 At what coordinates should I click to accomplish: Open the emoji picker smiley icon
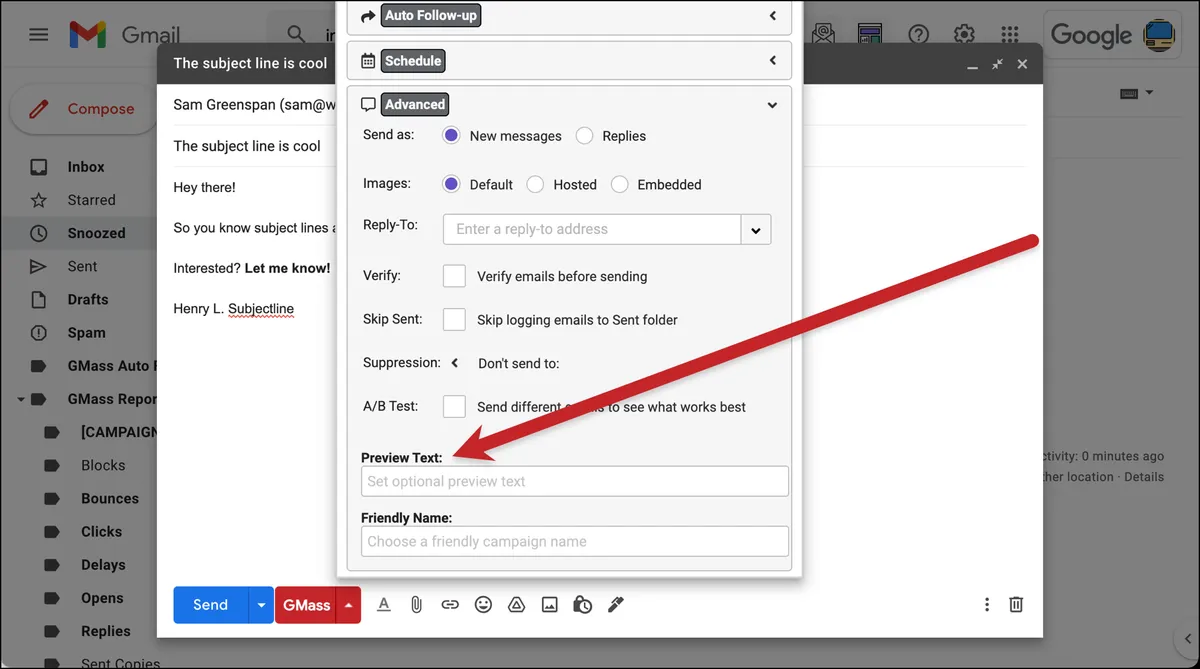point(483,604)
